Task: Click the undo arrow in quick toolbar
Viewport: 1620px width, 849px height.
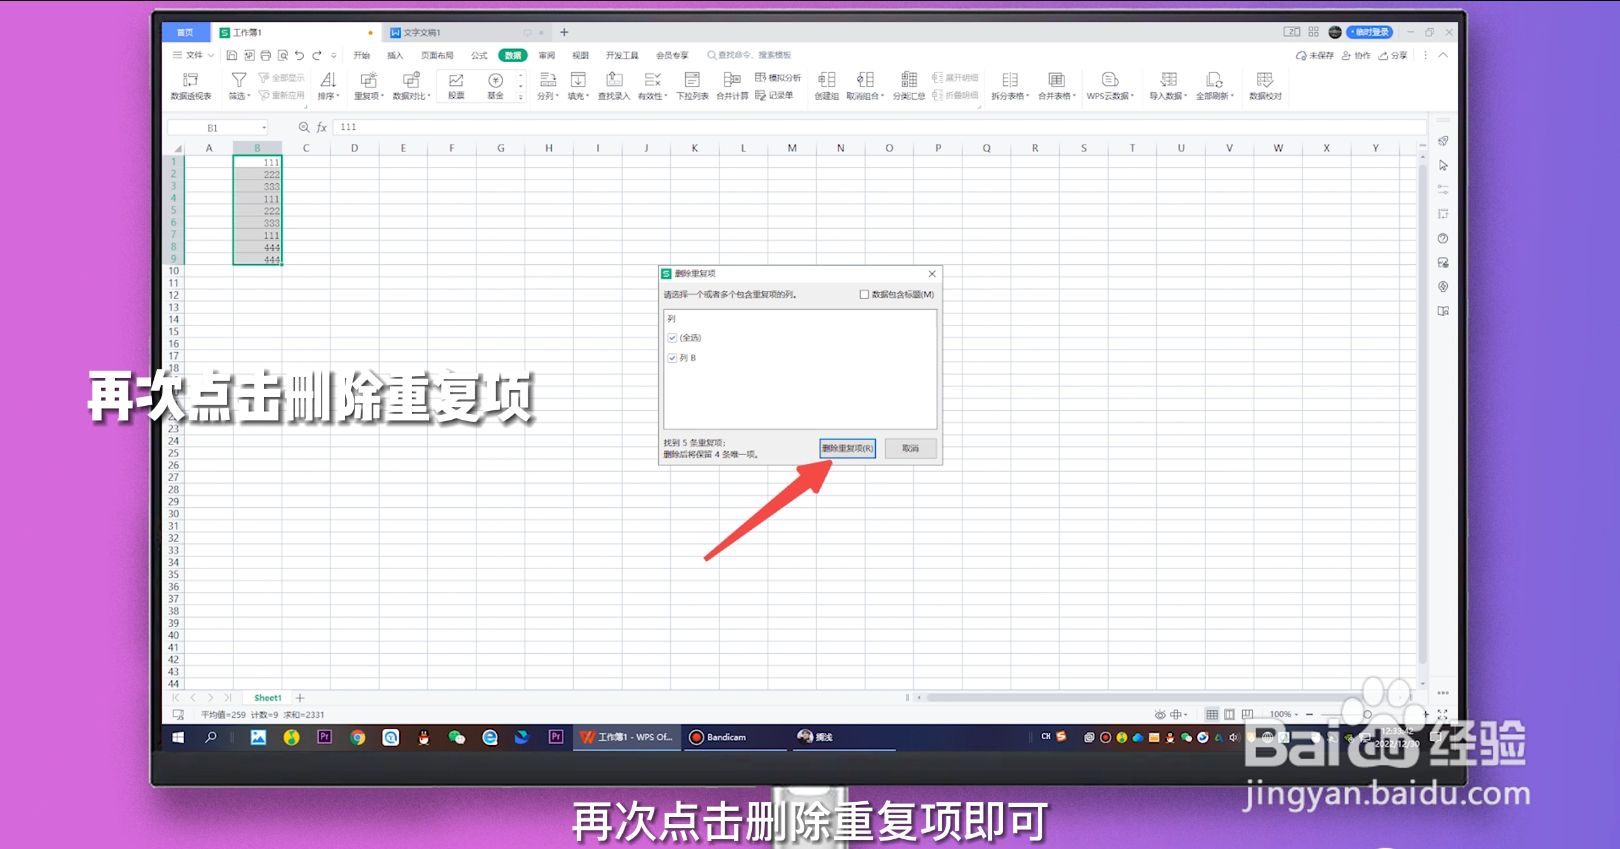Action: [x=299, y=56]
